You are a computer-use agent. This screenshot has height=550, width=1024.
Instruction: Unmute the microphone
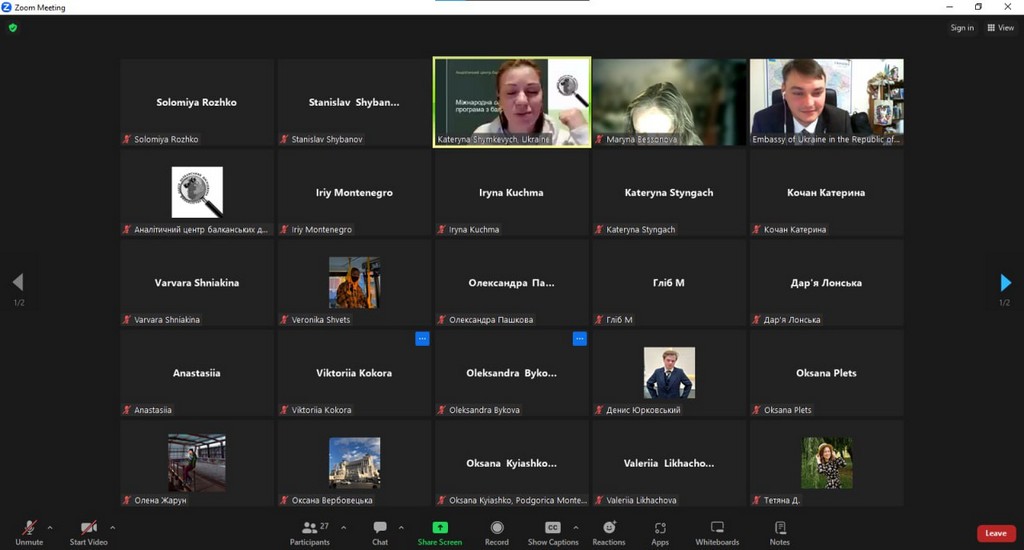pyautogui.click(x=29, y=532)
